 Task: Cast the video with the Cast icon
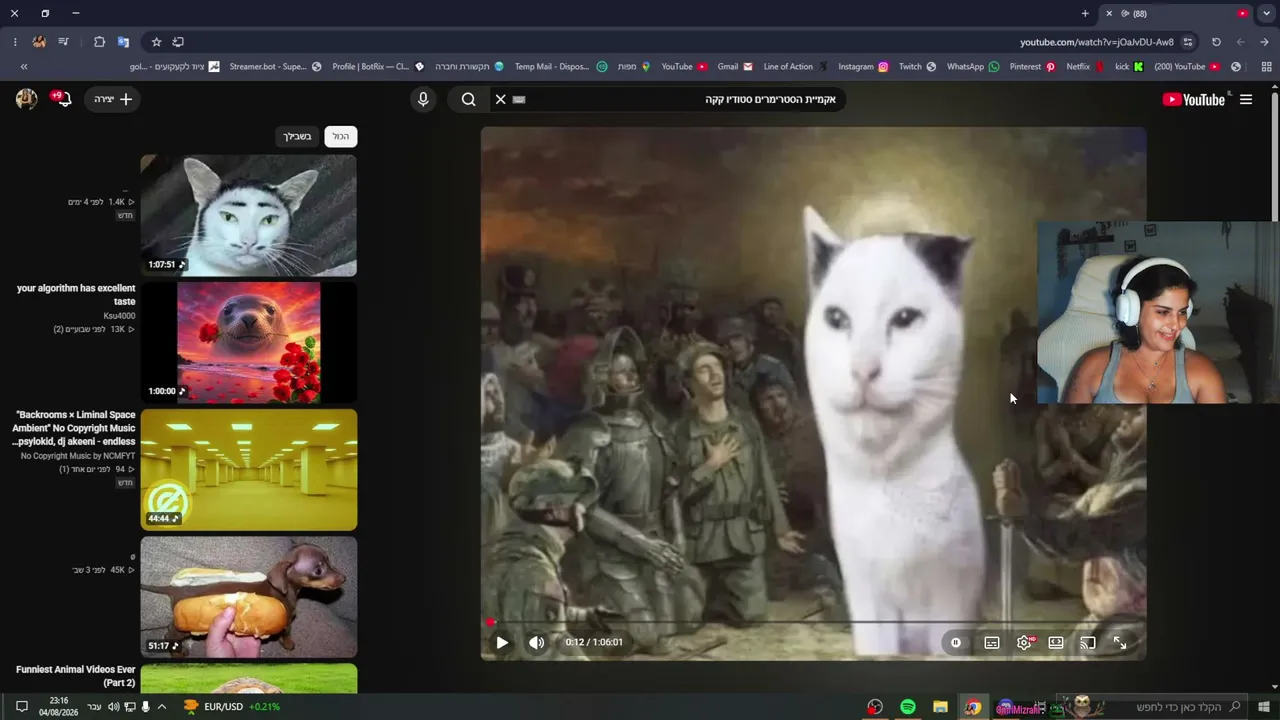coord(1088,643)
